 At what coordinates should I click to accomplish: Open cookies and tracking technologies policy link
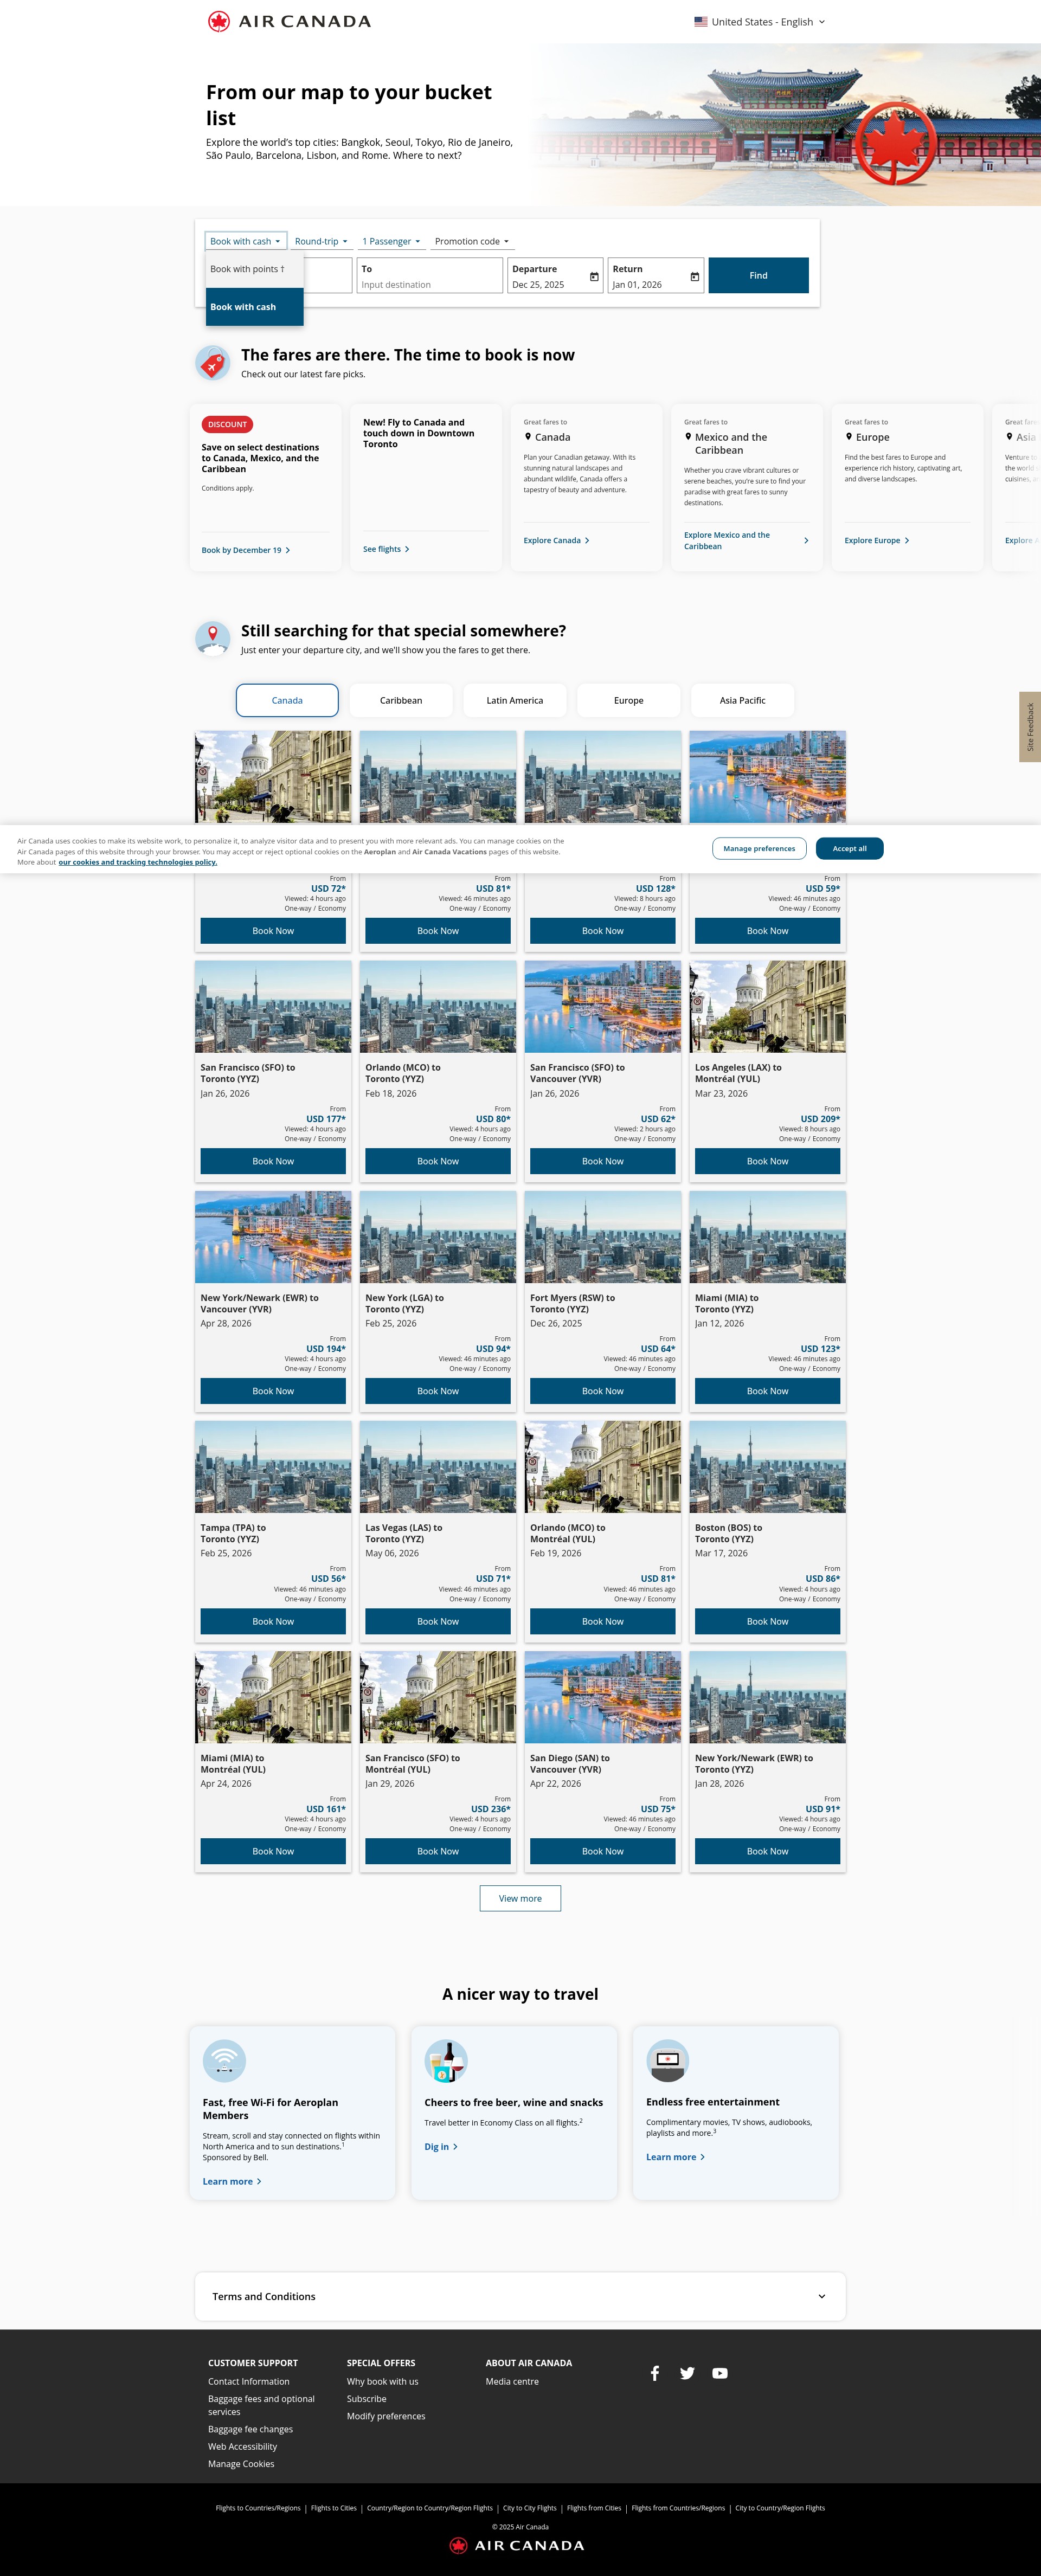pos(137,862)
